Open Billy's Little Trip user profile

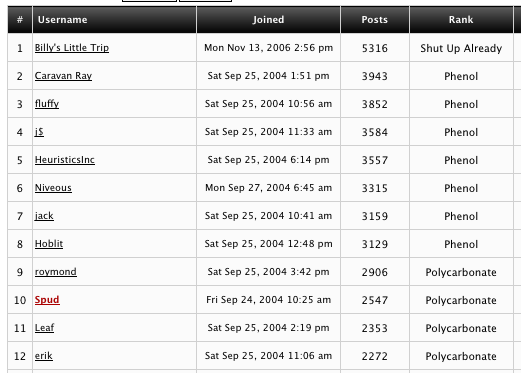72,48
